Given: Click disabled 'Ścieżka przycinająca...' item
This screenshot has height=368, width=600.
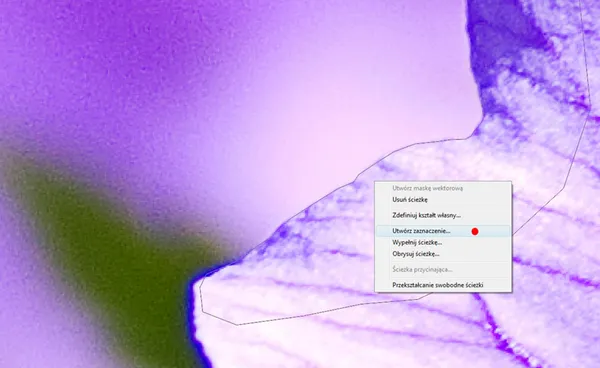Looking at the screenshot, I should [443, 270].
